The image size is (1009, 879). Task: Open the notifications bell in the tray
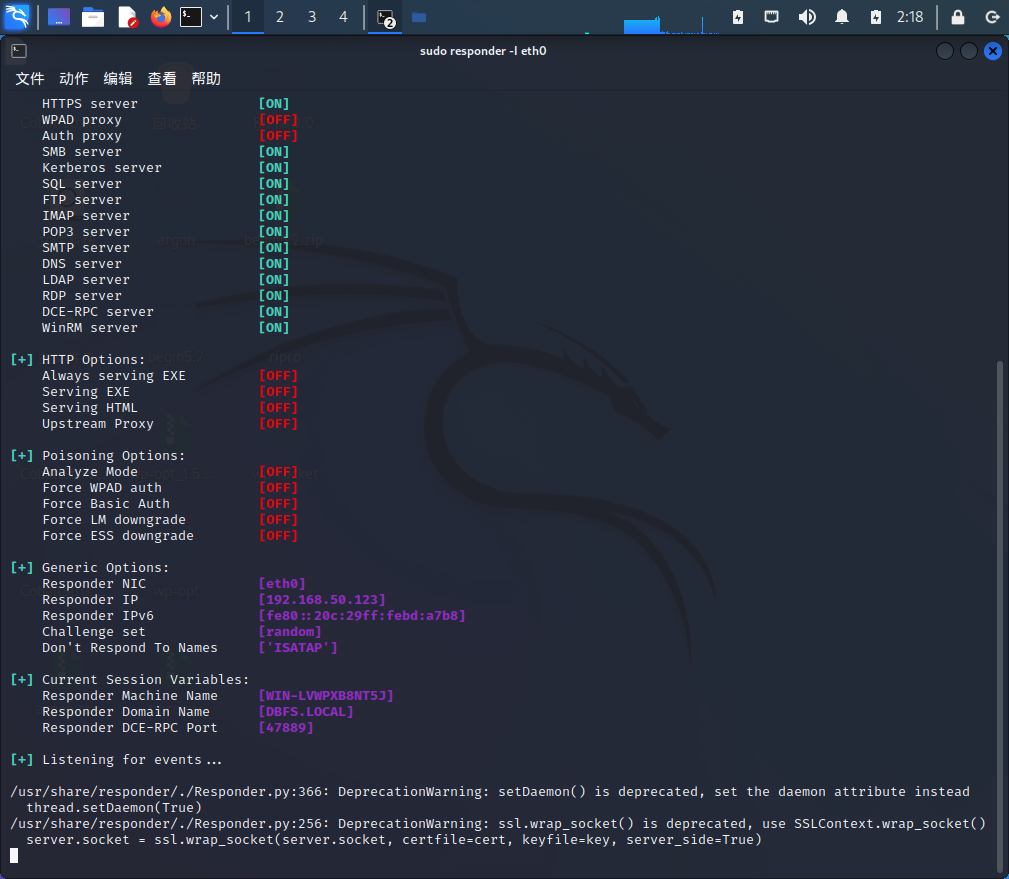tap(842, 17)
